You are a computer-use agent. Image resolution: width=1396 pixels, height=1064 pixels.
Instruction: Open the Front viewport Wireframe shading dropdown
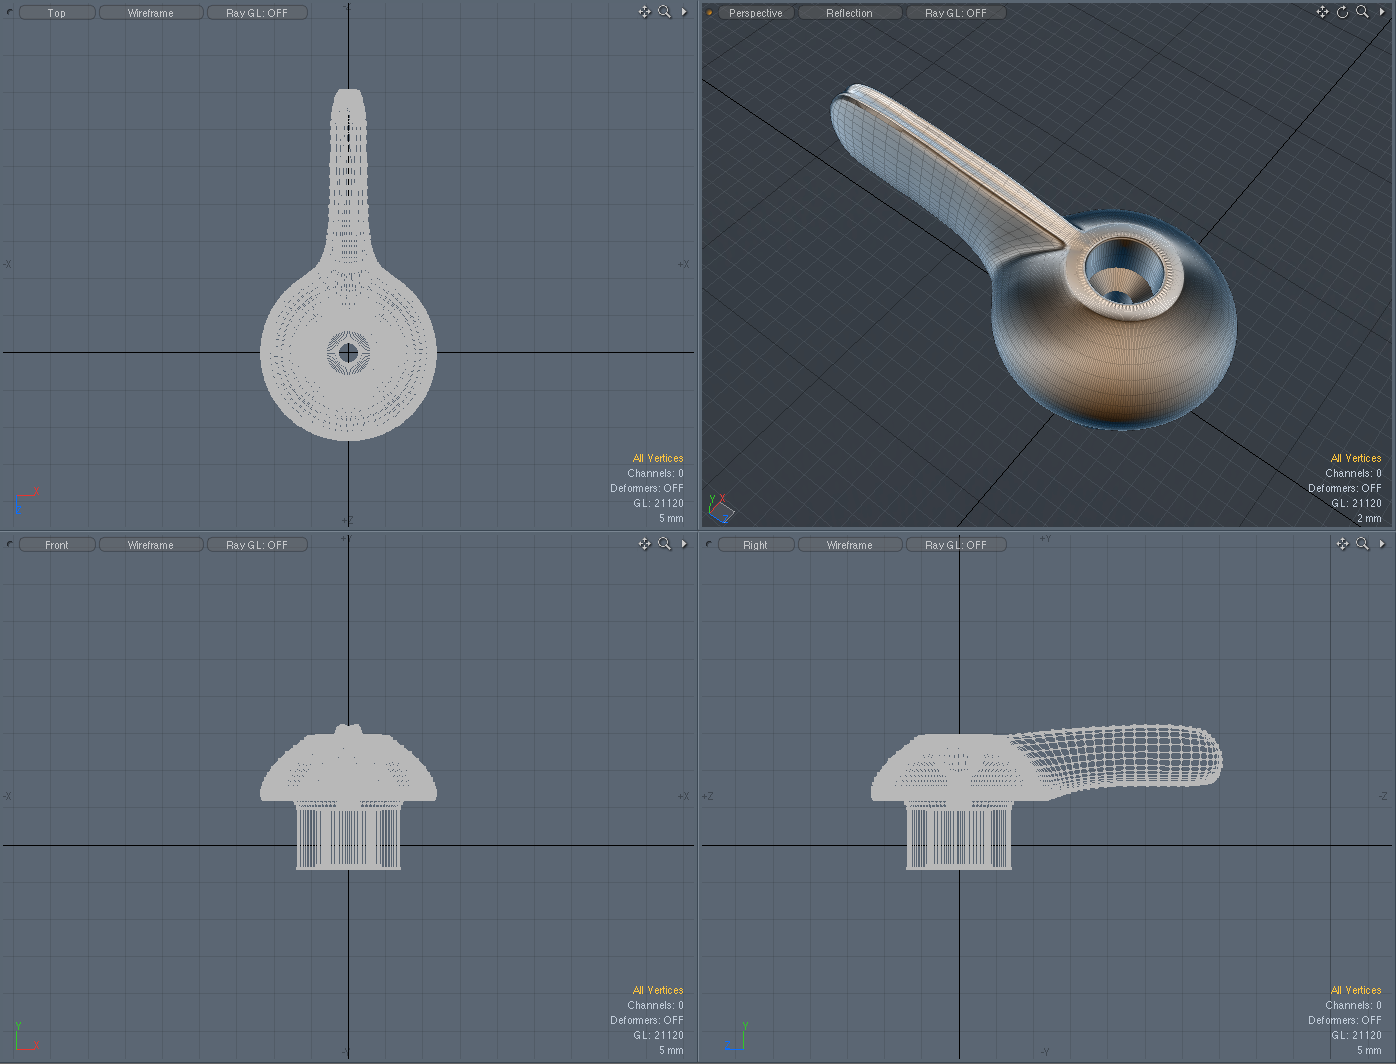coord(151,545)
